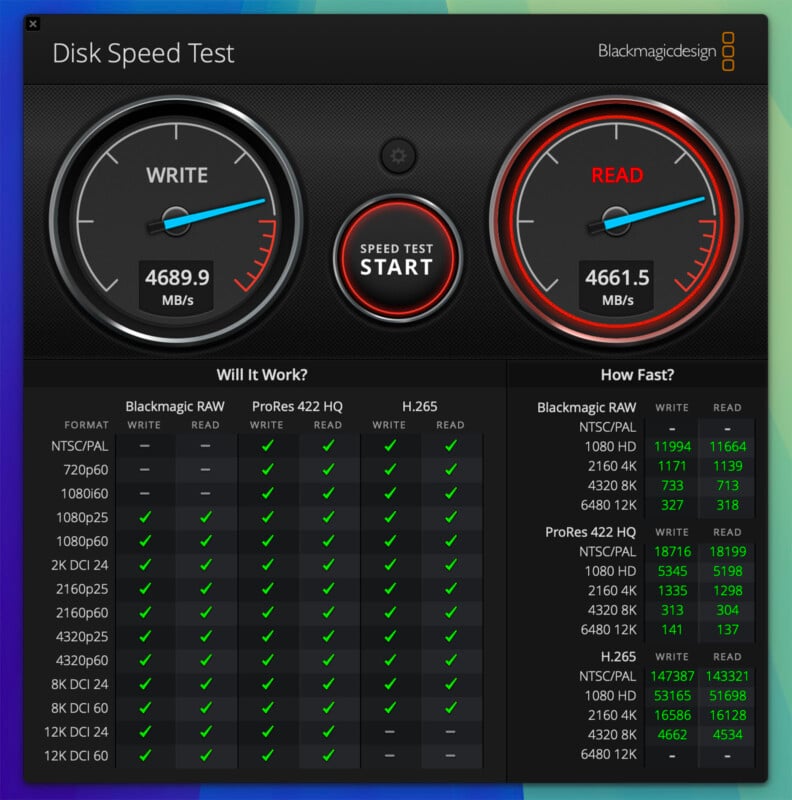
Task: Click H.265 heading in How Fast panel
Action: tap(618, 657)
